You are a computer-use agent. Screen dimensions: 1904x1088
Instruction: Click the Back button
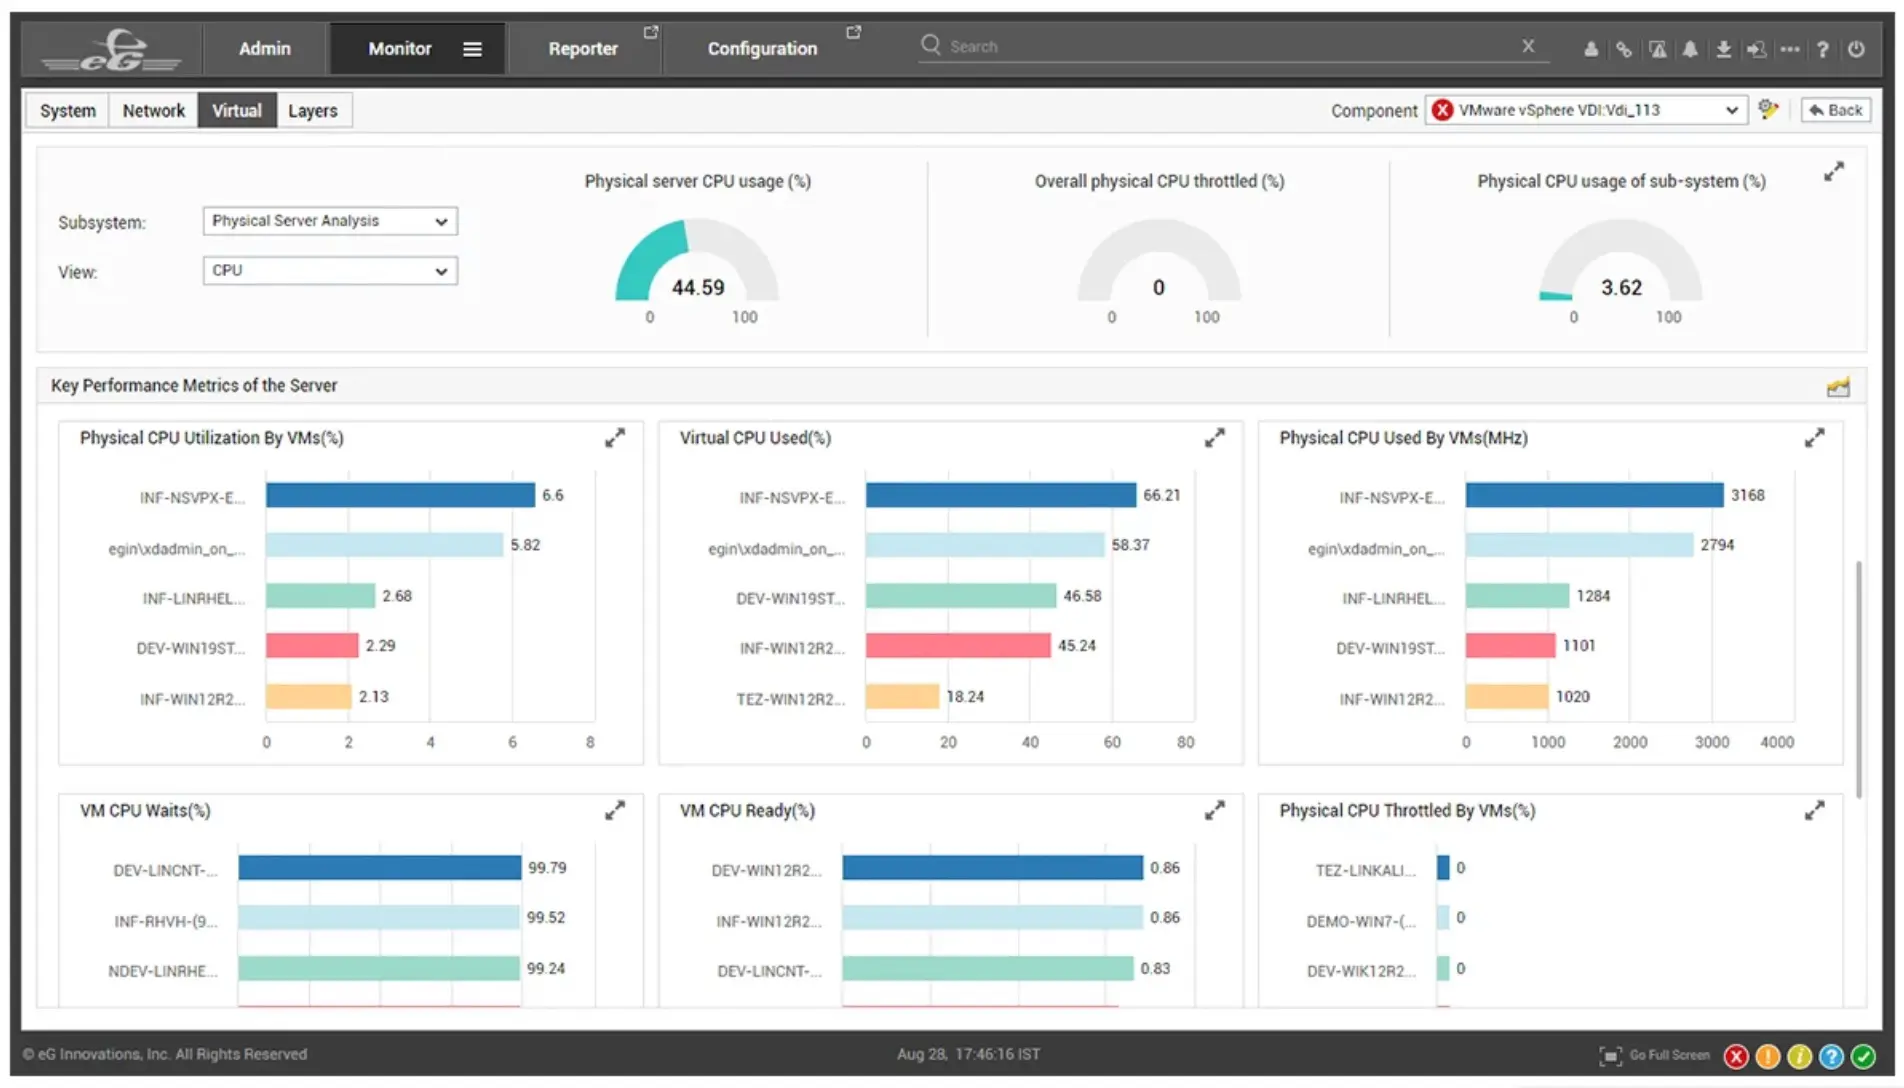(x=1835, y=110)
